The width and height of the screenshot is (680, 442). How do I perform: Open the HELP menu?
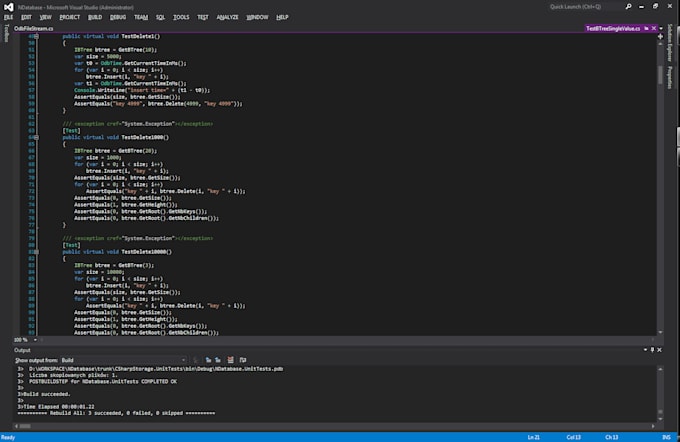coord(282,17)
